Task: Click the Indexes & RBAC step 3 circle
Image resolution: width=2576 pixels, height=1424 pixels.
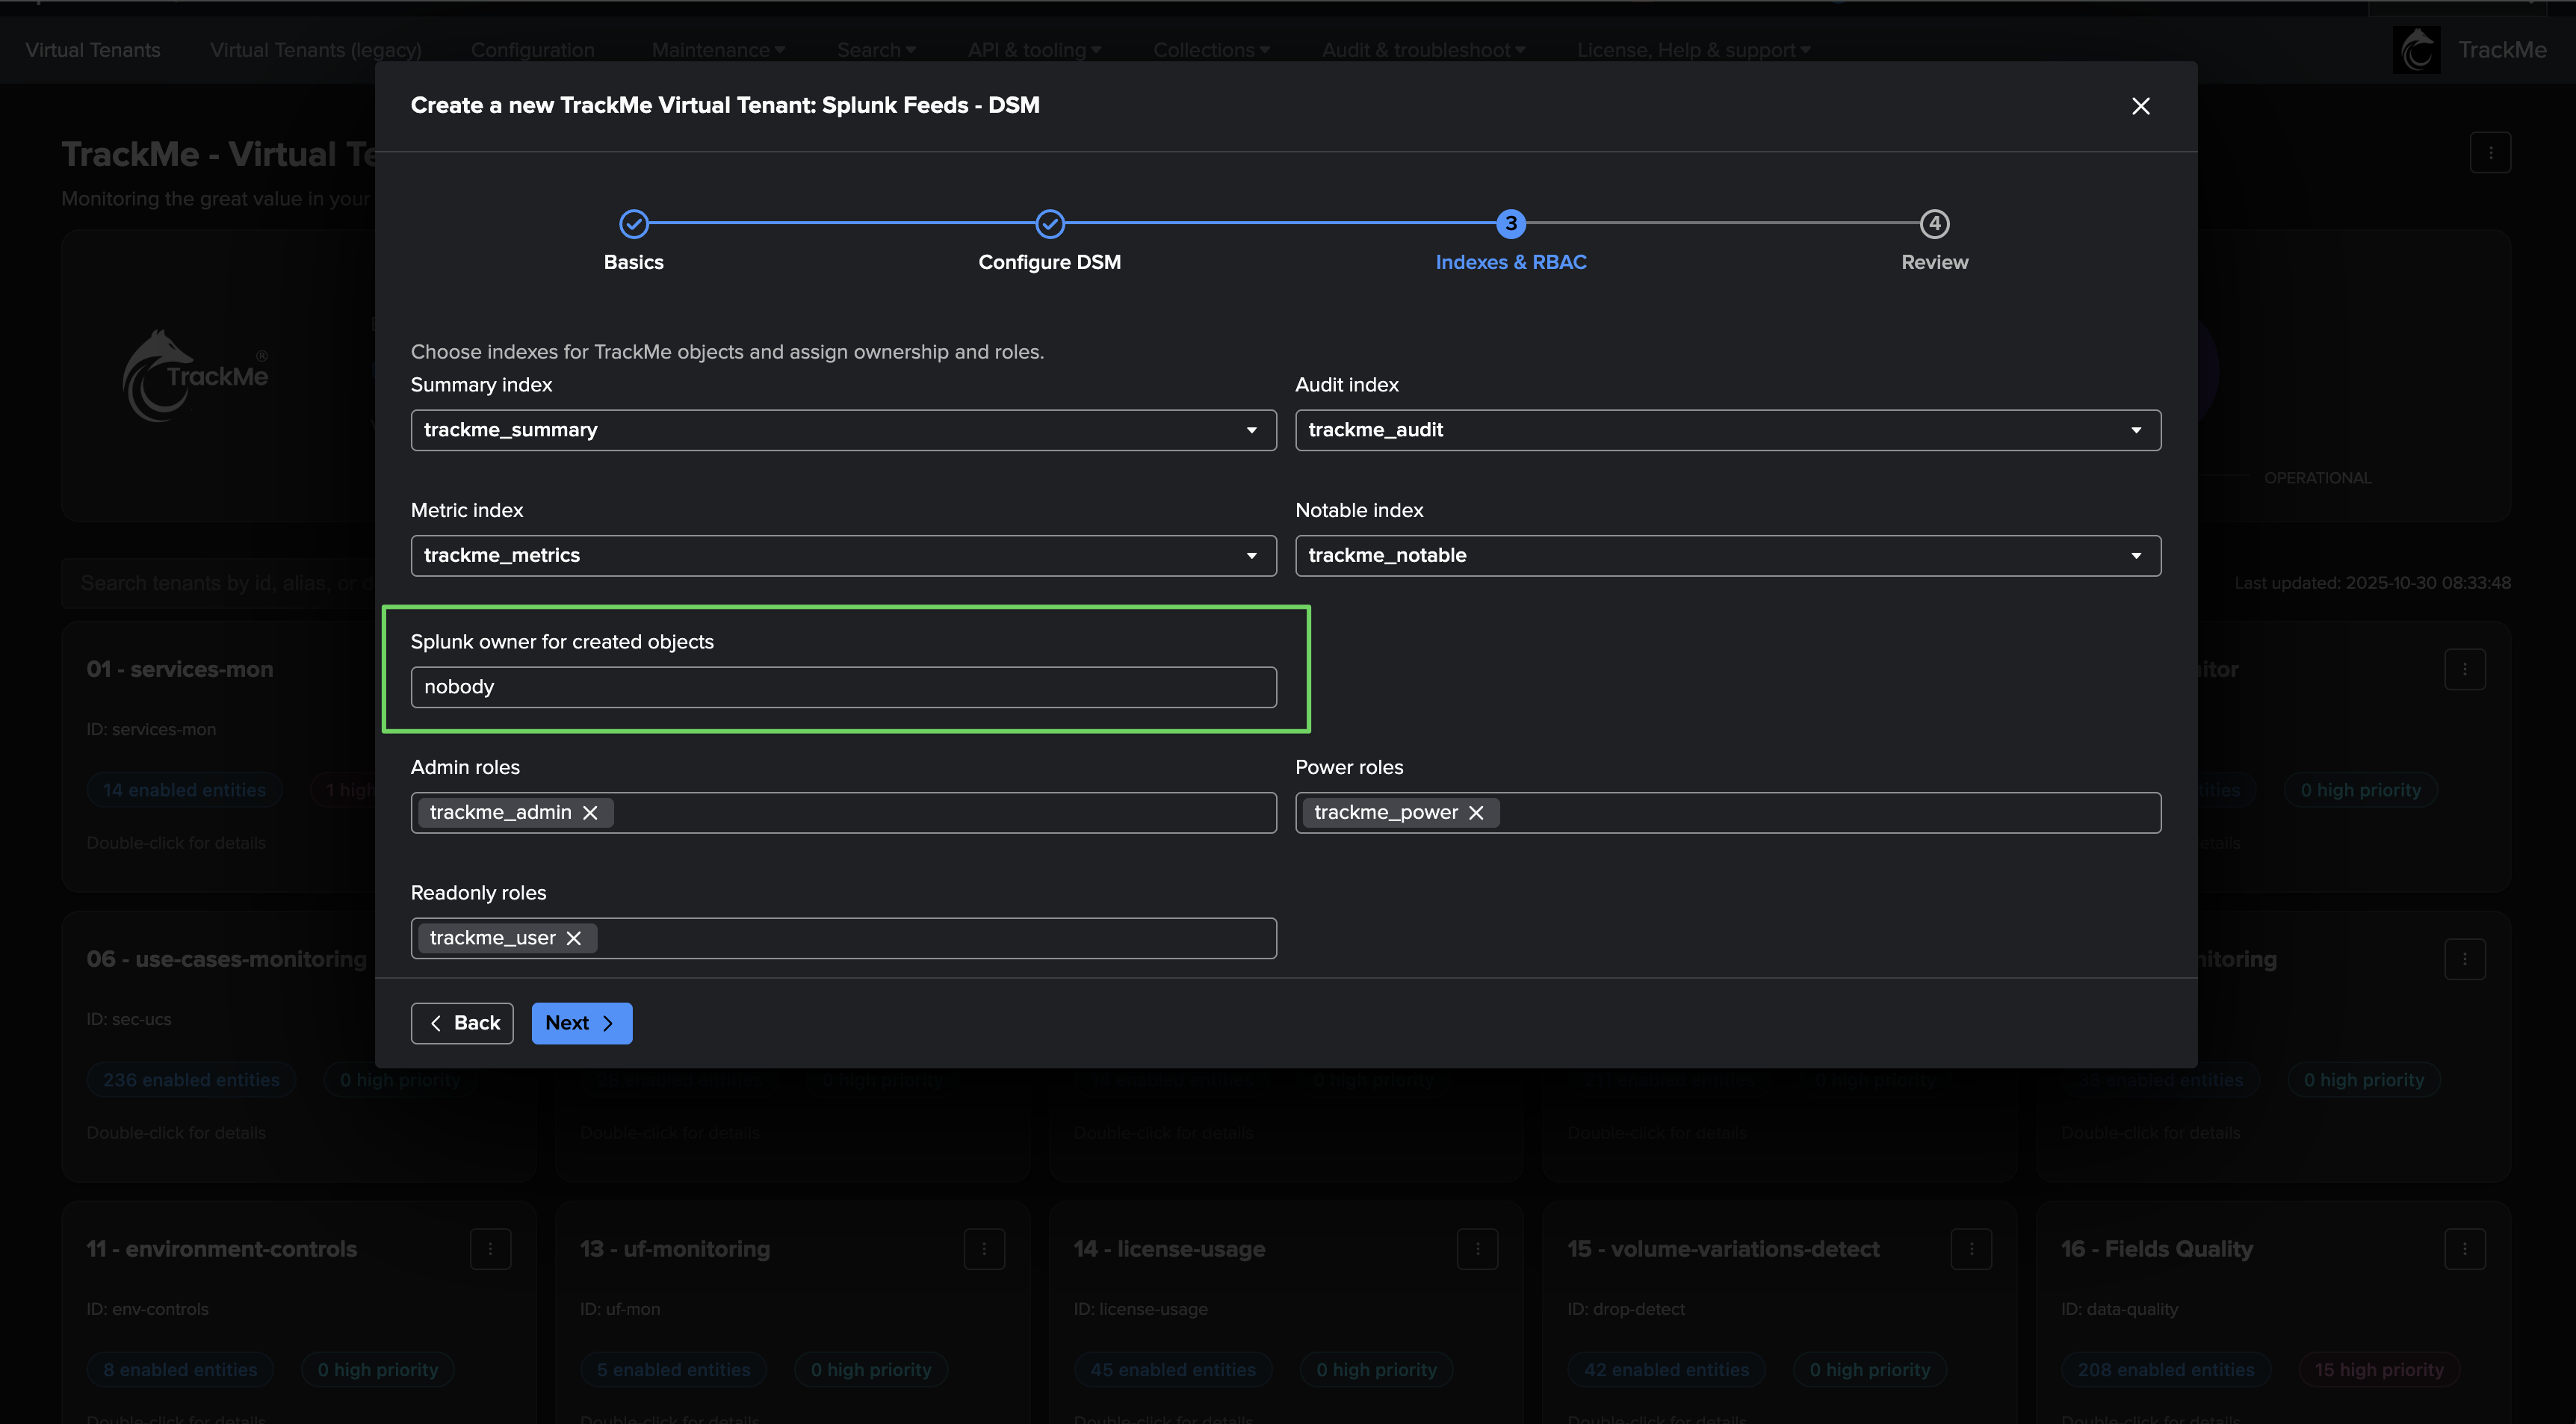Action: pos(1510,224)
